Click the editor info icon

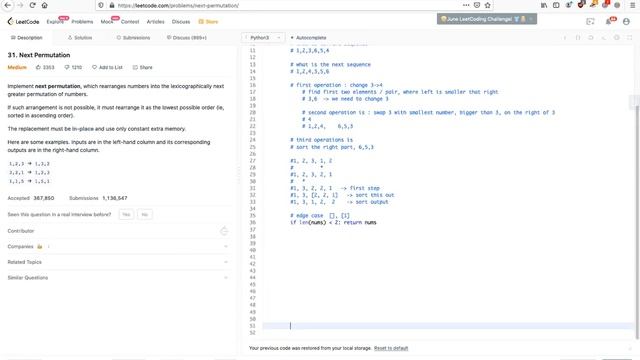coord(565,38)
